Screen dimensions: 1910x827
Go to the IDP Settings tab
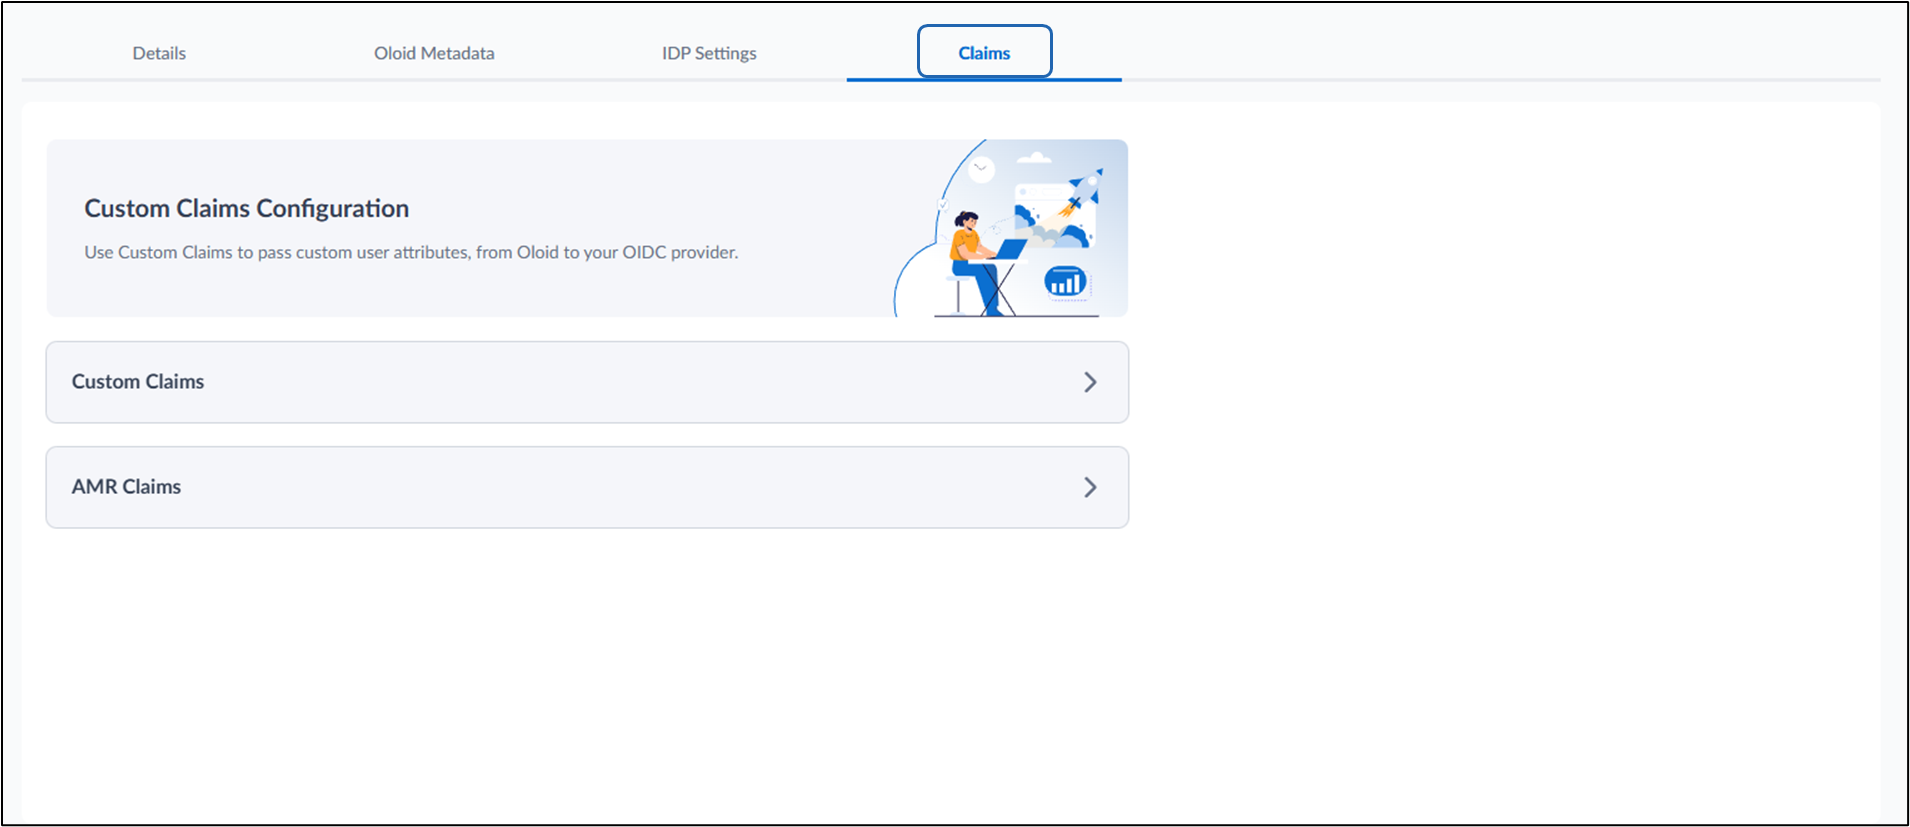[709, 53]
